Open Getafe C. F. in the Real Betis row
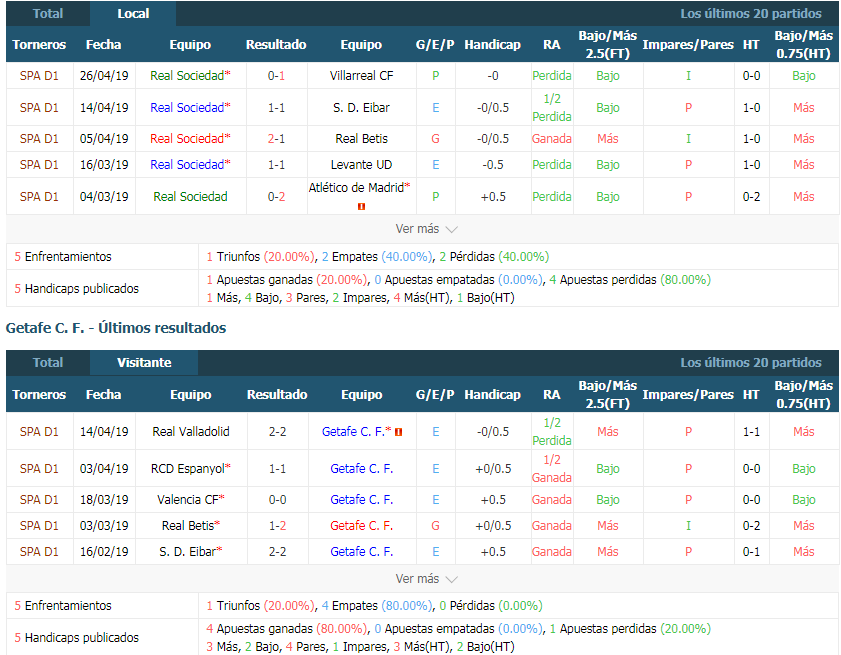 click(362, 526)
